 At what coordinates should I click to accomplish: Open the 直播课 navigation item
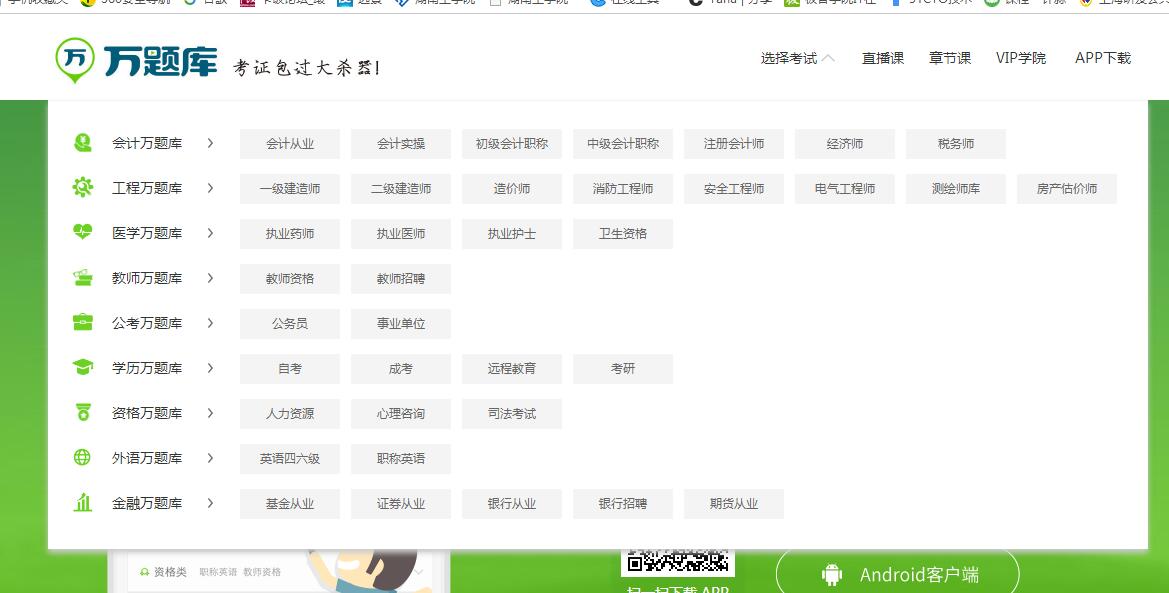[882, 59]
